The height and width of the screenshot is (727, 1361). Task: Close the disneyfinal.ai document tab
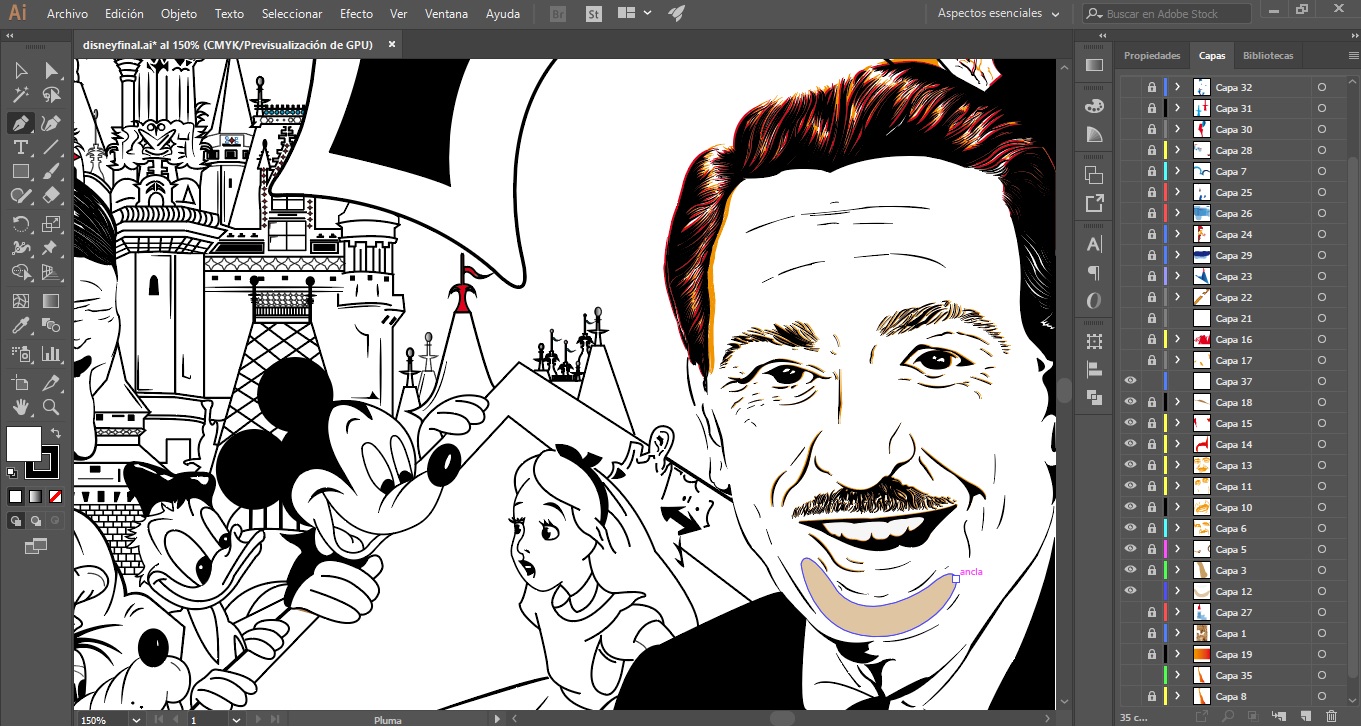tap(392, 44)
